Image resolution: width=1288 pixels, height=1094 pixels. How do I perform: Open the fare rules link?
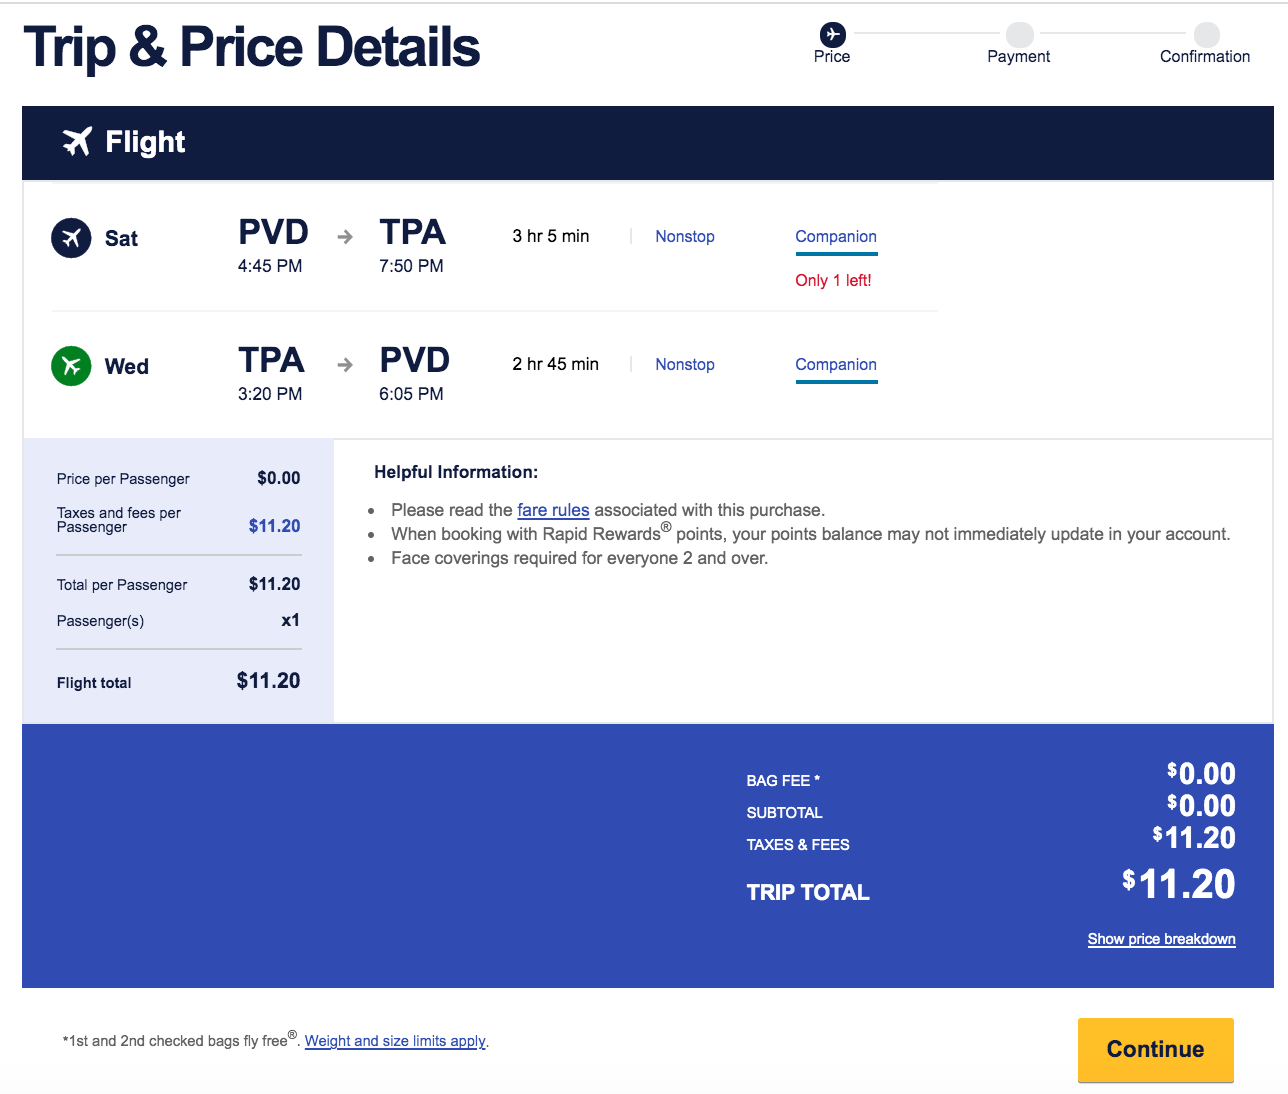click(553, 510)
